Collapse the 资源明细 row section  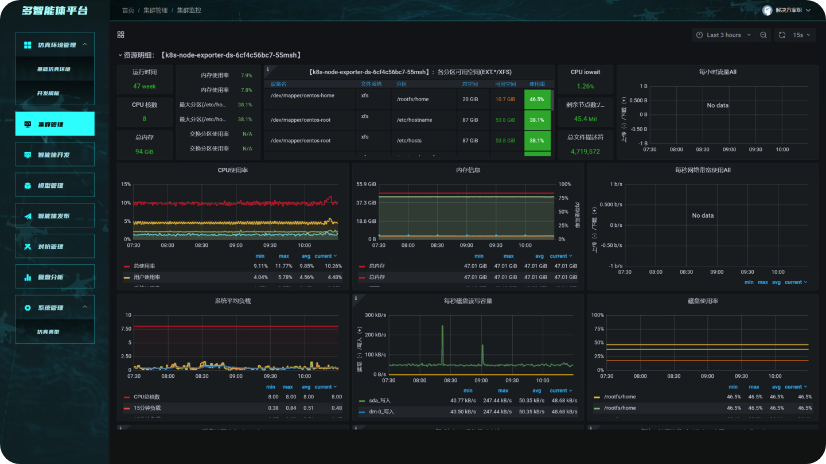point(119,55)
